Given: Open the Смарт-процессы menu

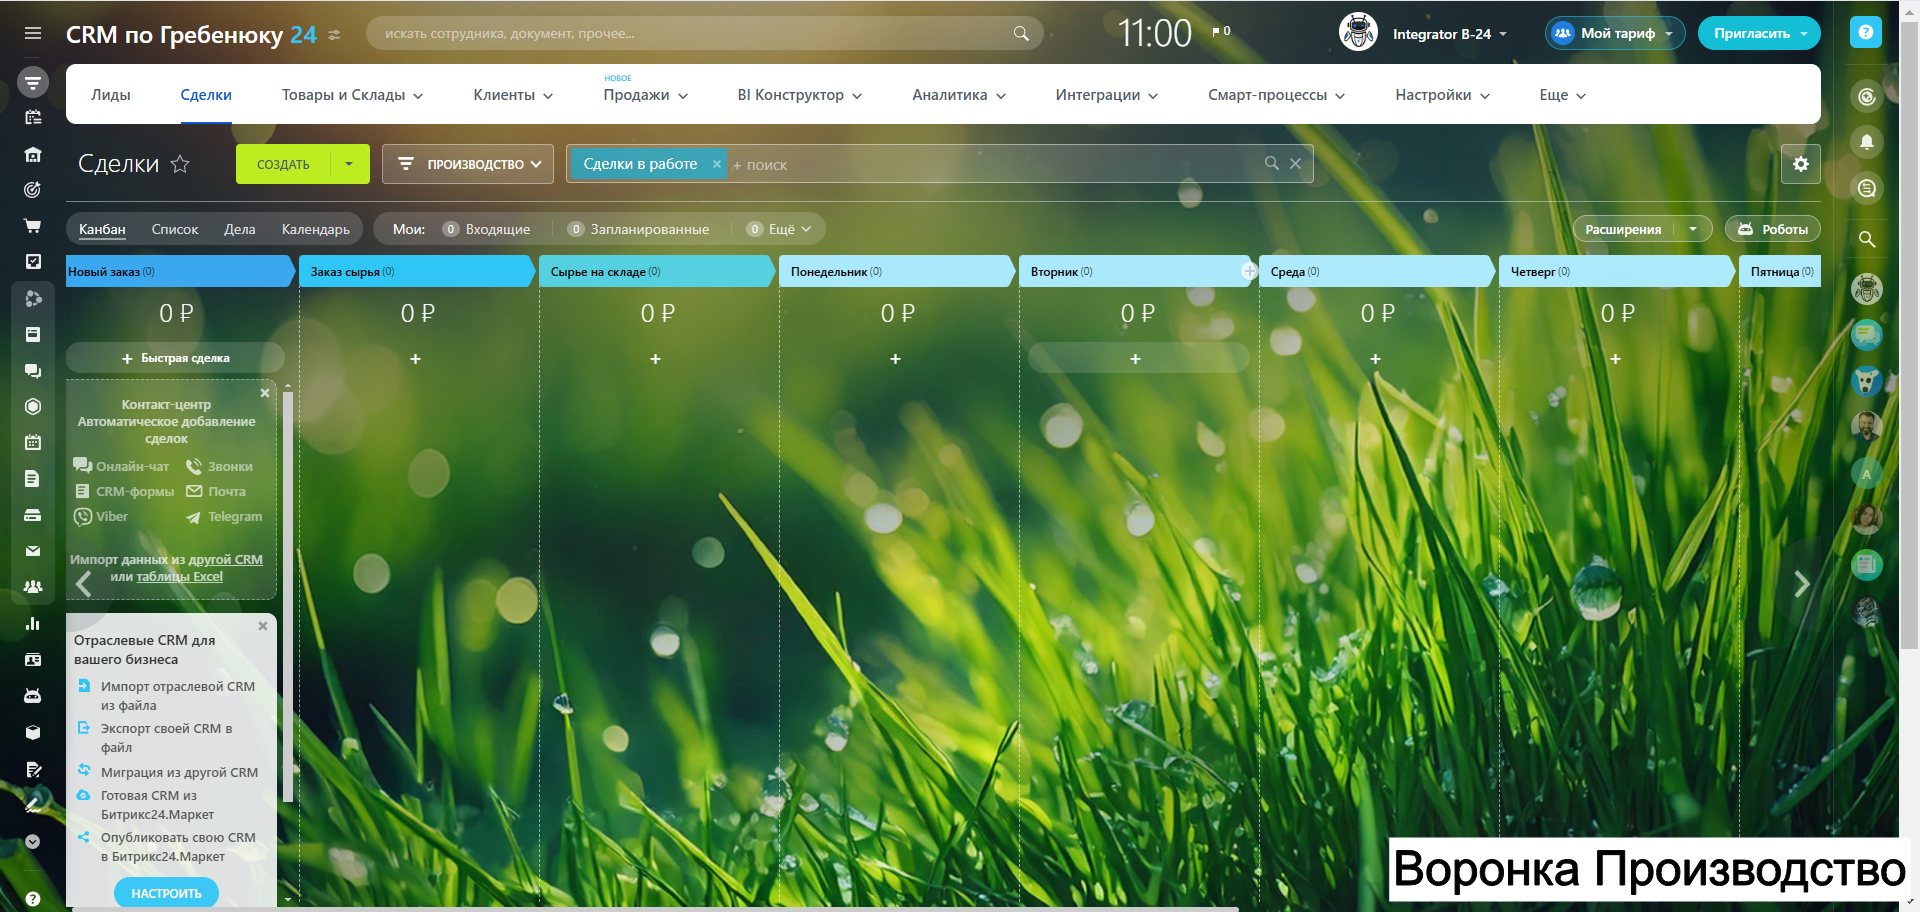Looking at the screenshot, I should pos(1276,95).
